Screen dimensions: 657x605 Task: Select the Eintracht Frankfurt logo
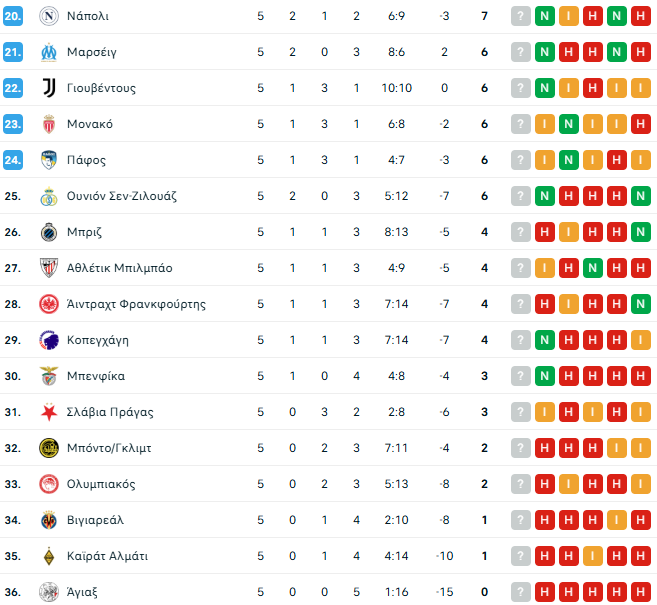[x=48, y=304]
